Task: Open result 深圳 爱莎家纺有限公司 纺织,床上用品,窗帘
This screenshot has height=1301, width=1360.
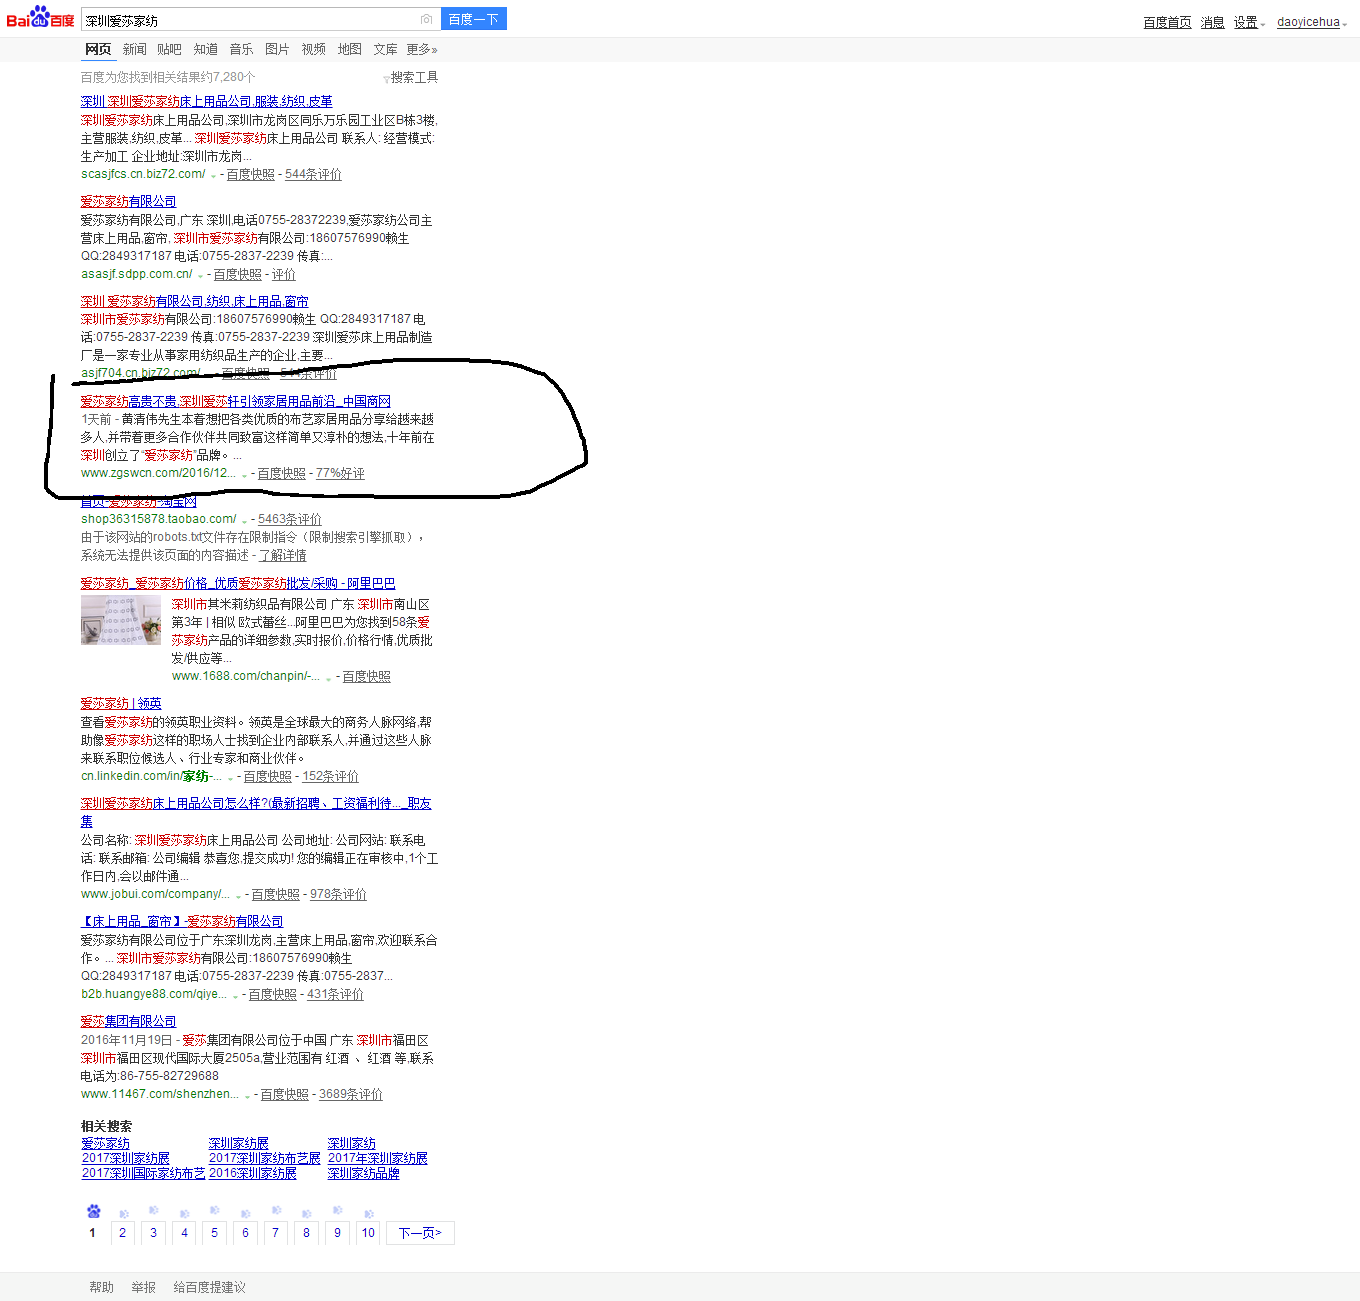Action: click(x=194, y=301)
